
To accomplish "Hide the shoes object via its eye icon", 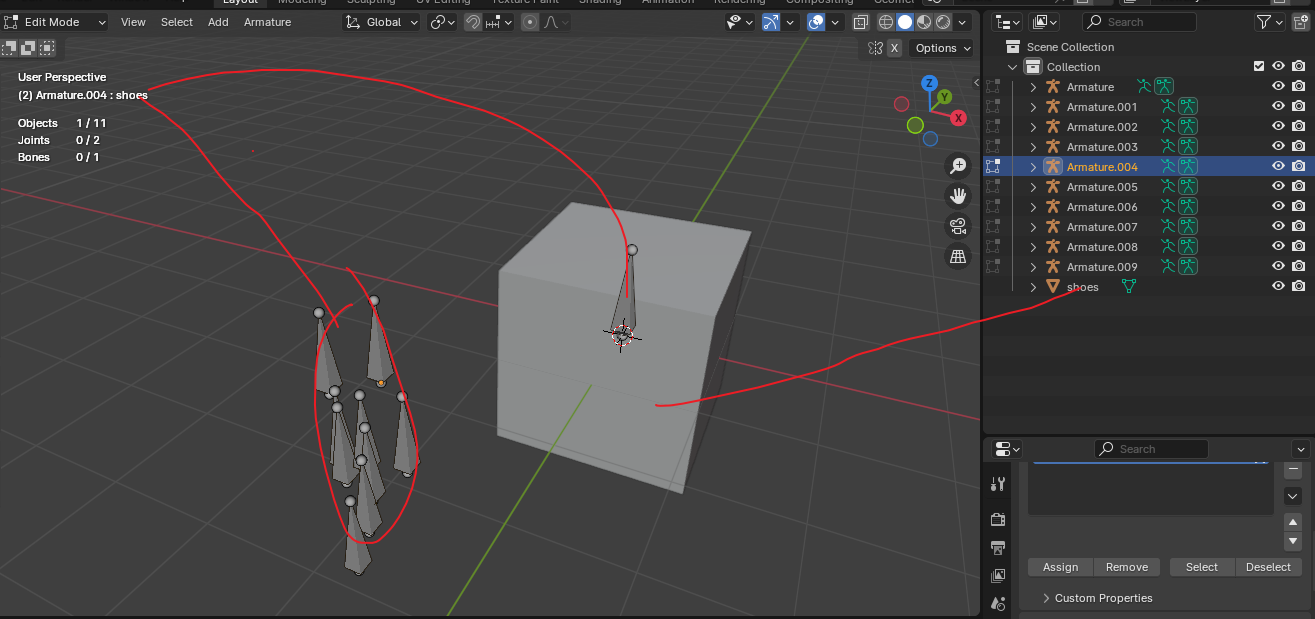I will [x=1278, y=287].
